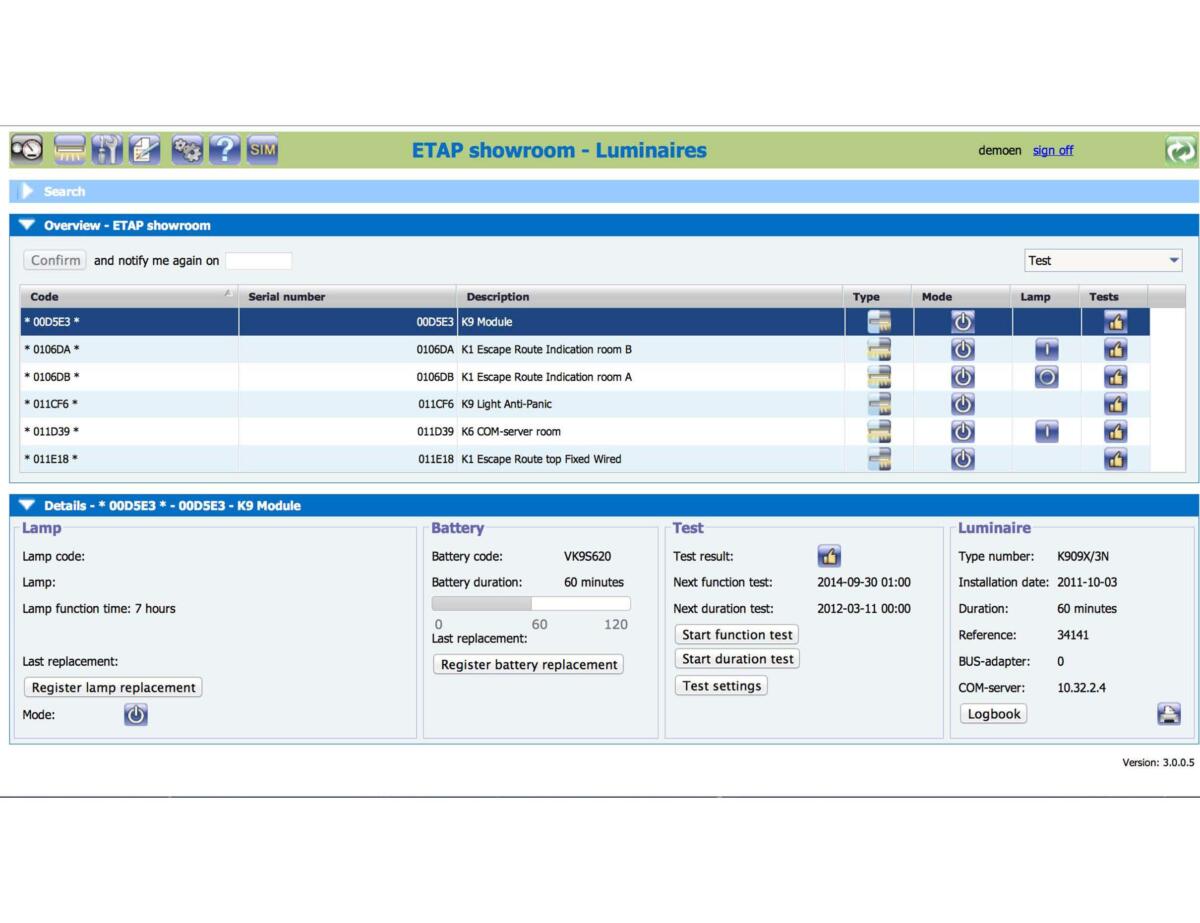The image size is (1200, 923).
Task: Click the notify me again on date field
Action: [259, 261]
